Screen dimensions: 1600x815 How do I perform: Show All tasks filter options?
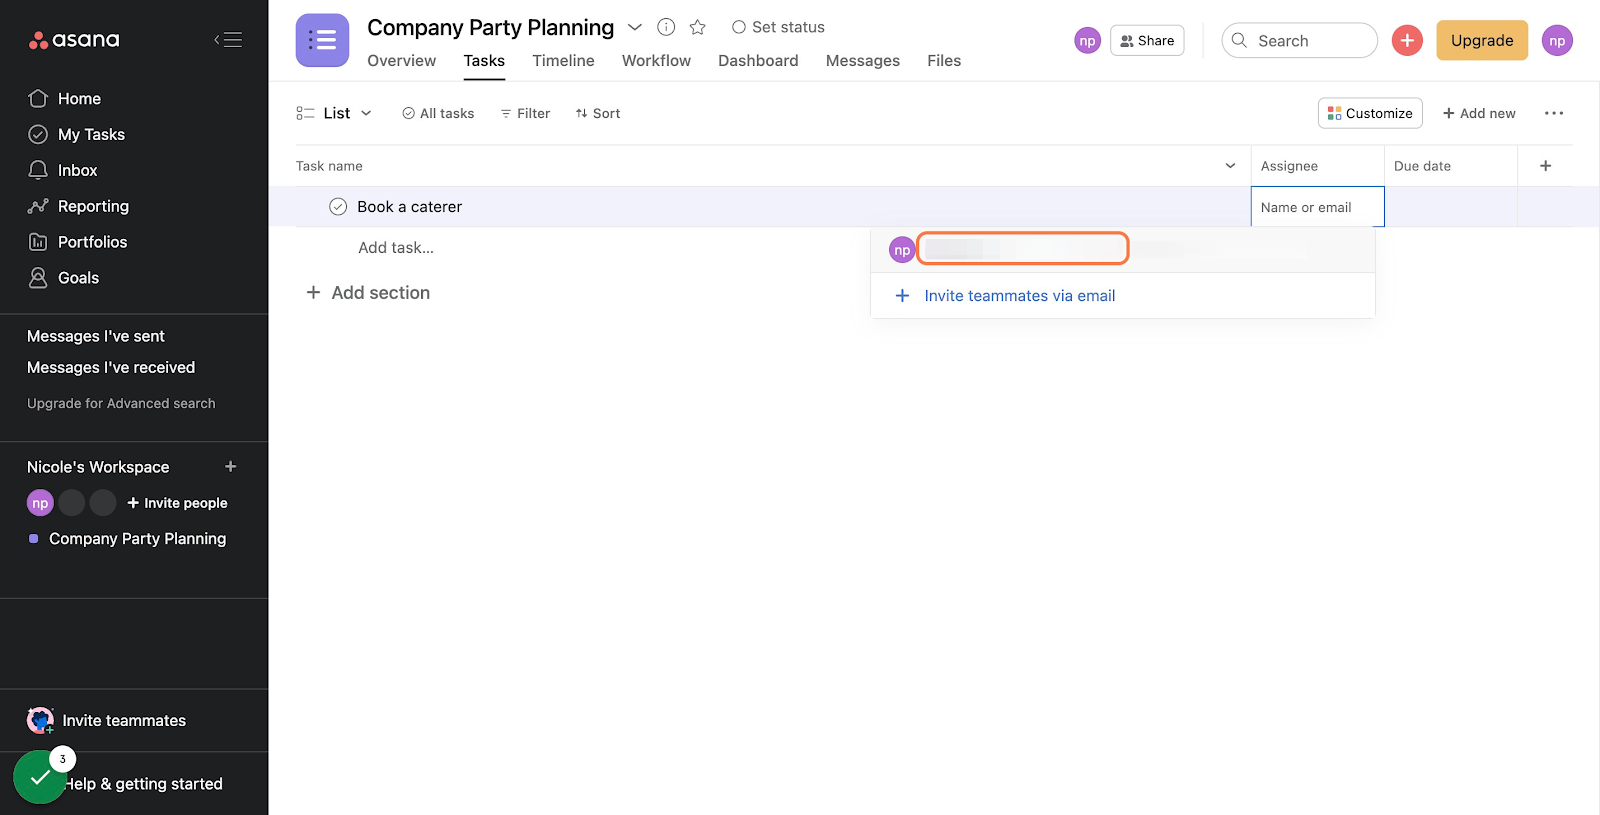pyautogui.click(x=438, y=113)
